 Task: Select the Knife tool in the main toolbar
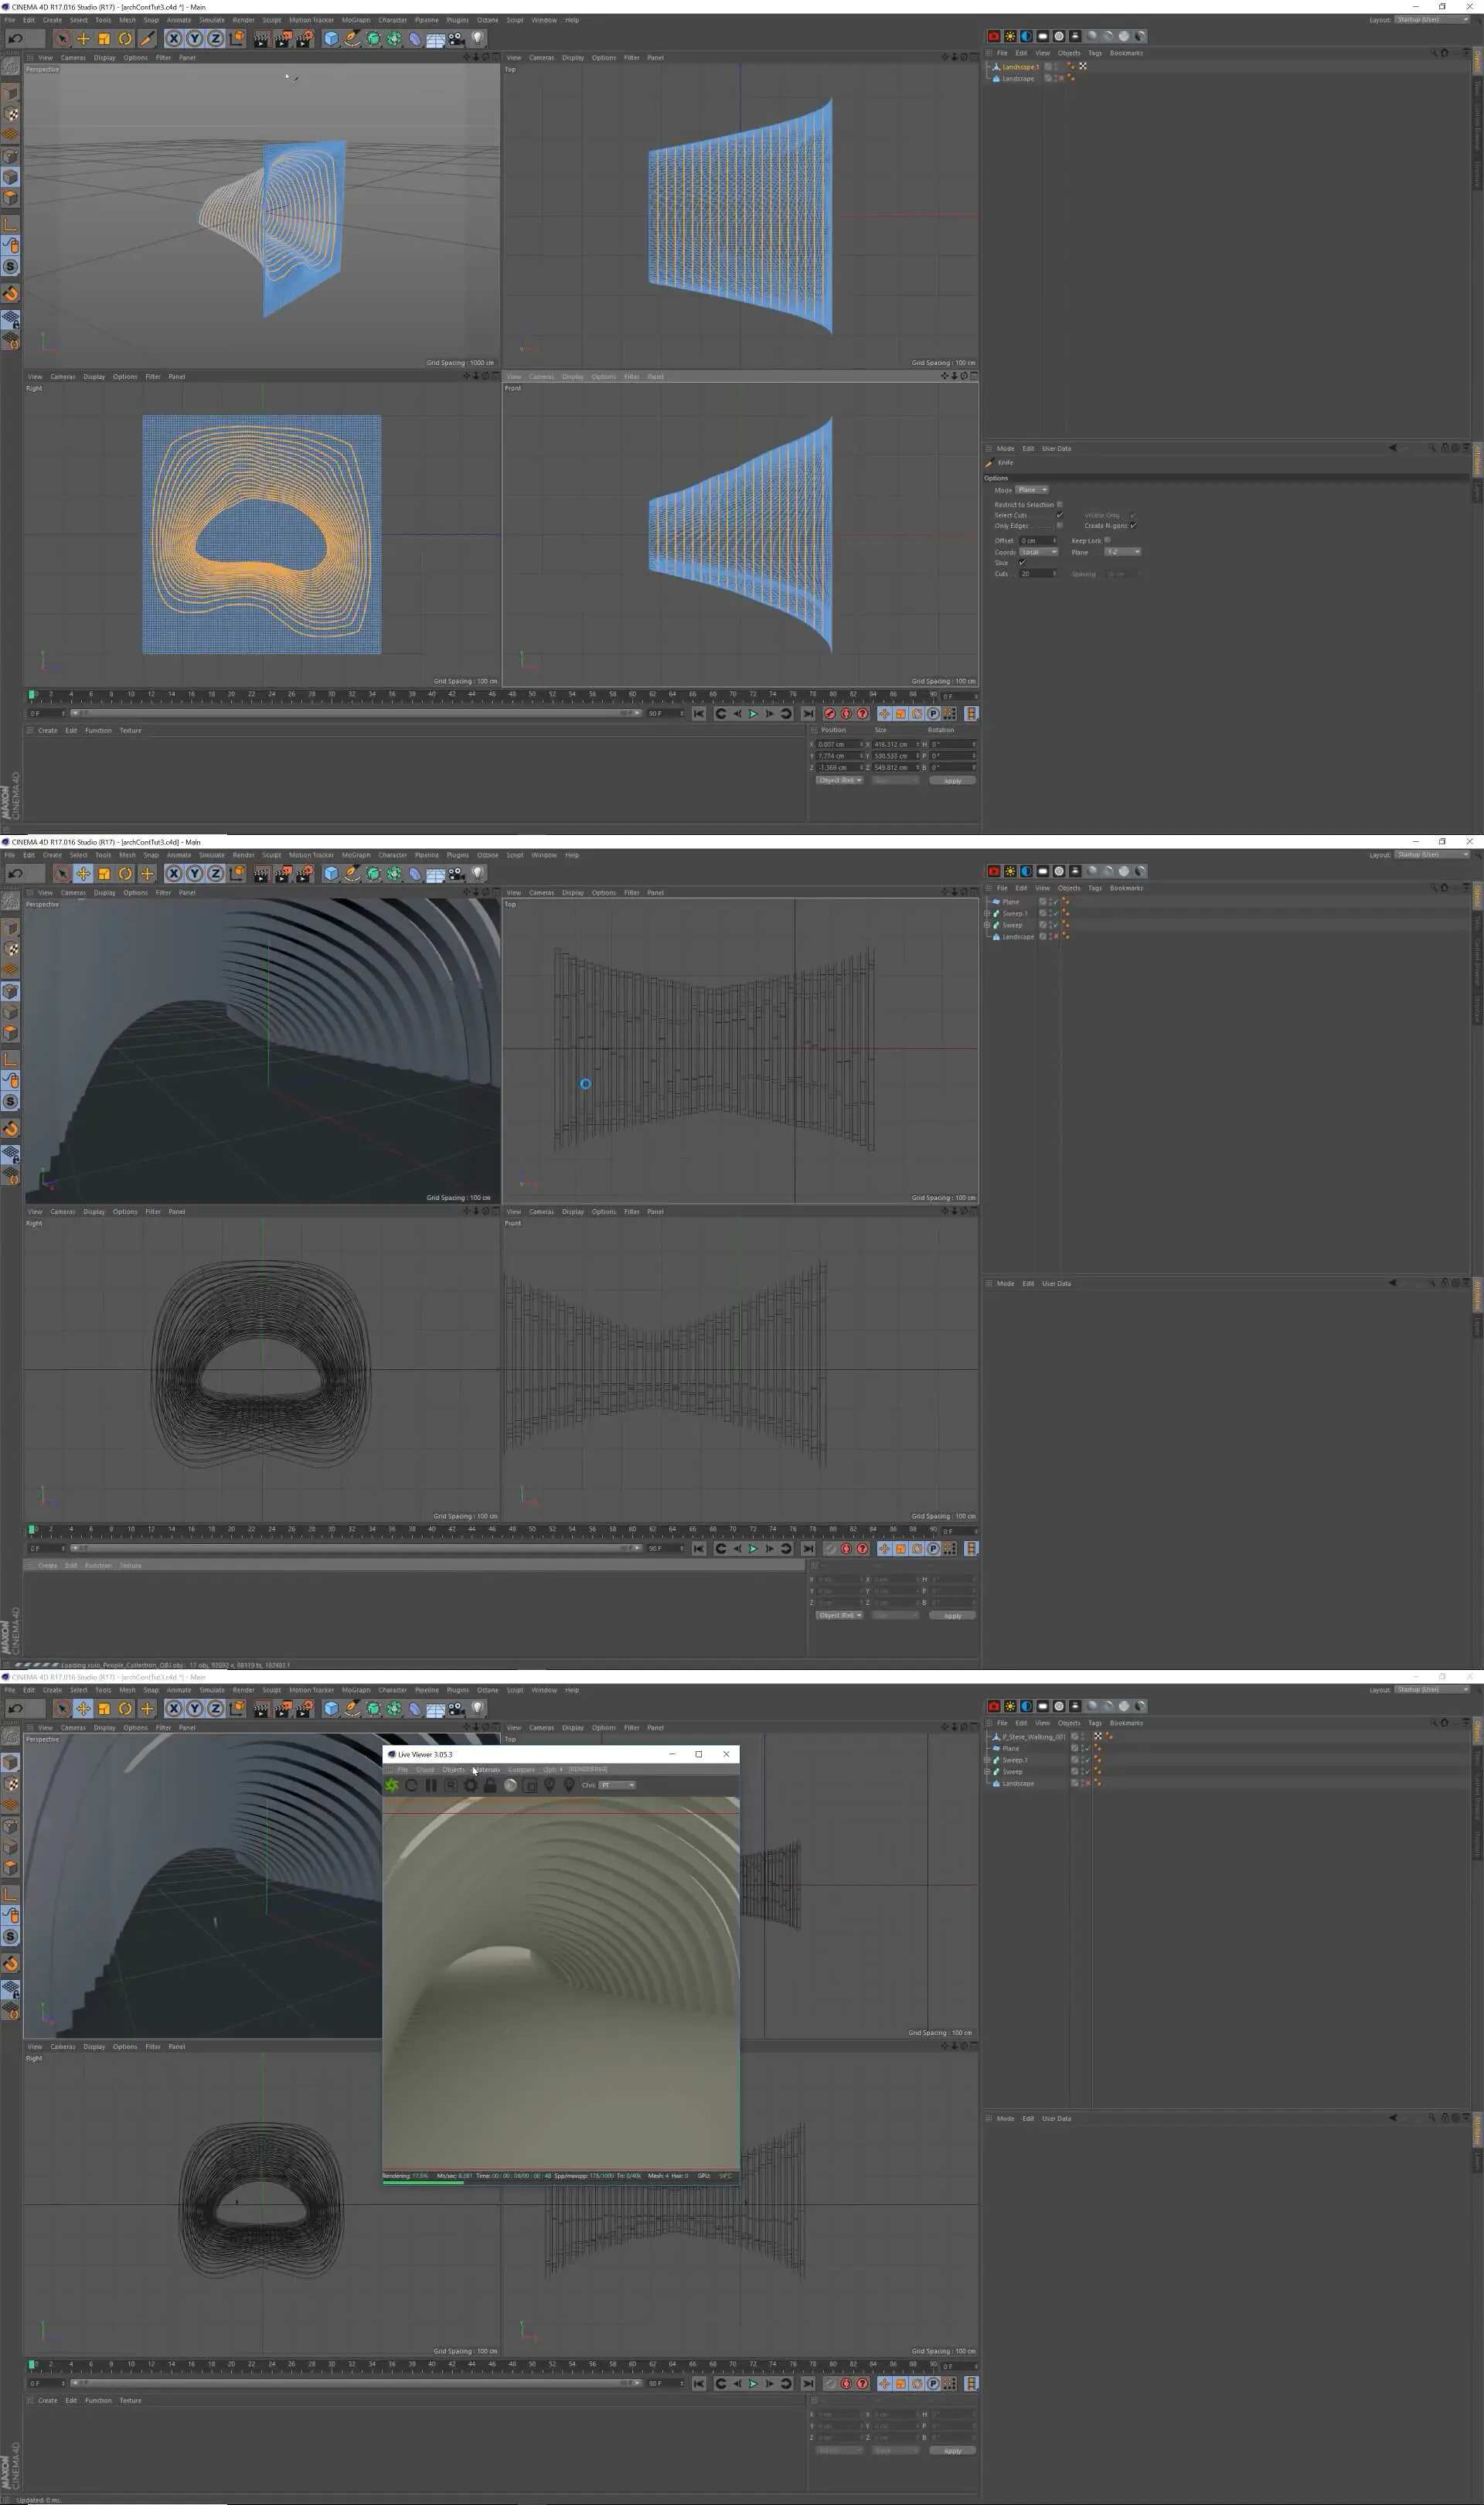(147, 39)
